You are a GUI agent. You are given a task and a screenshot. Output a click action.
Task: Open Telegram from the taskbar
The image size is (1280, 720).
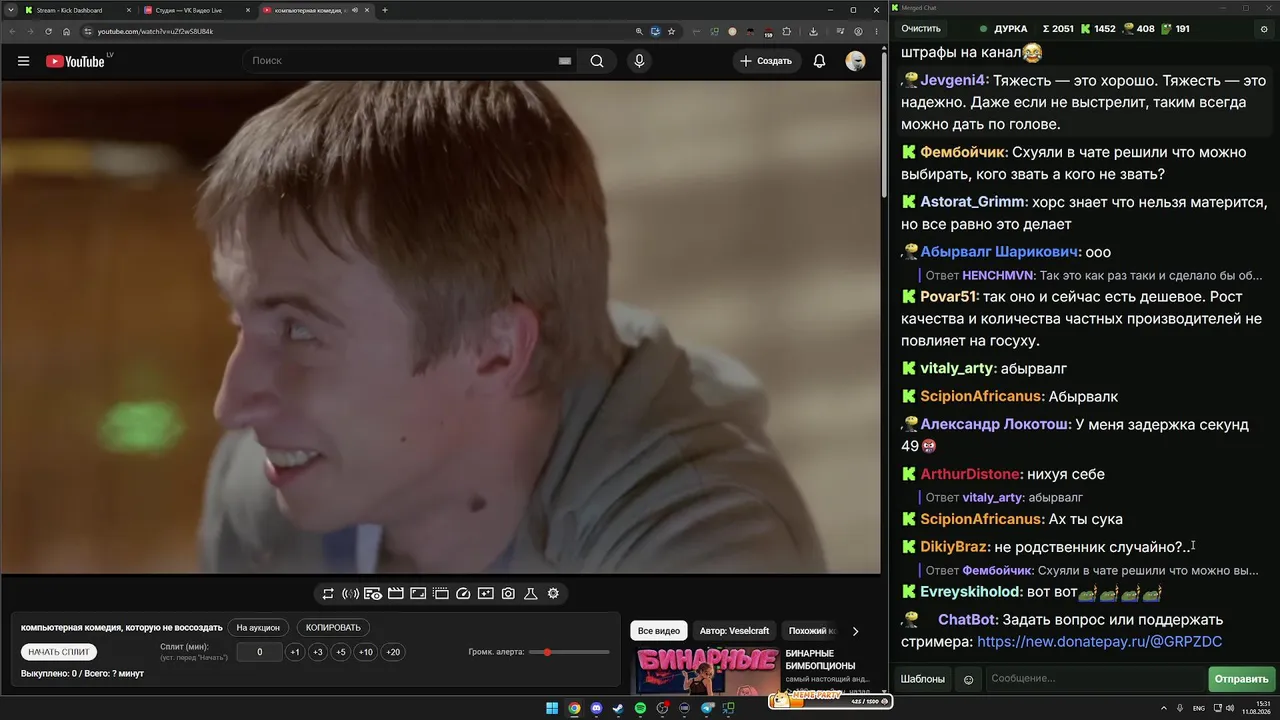[707, 709]
